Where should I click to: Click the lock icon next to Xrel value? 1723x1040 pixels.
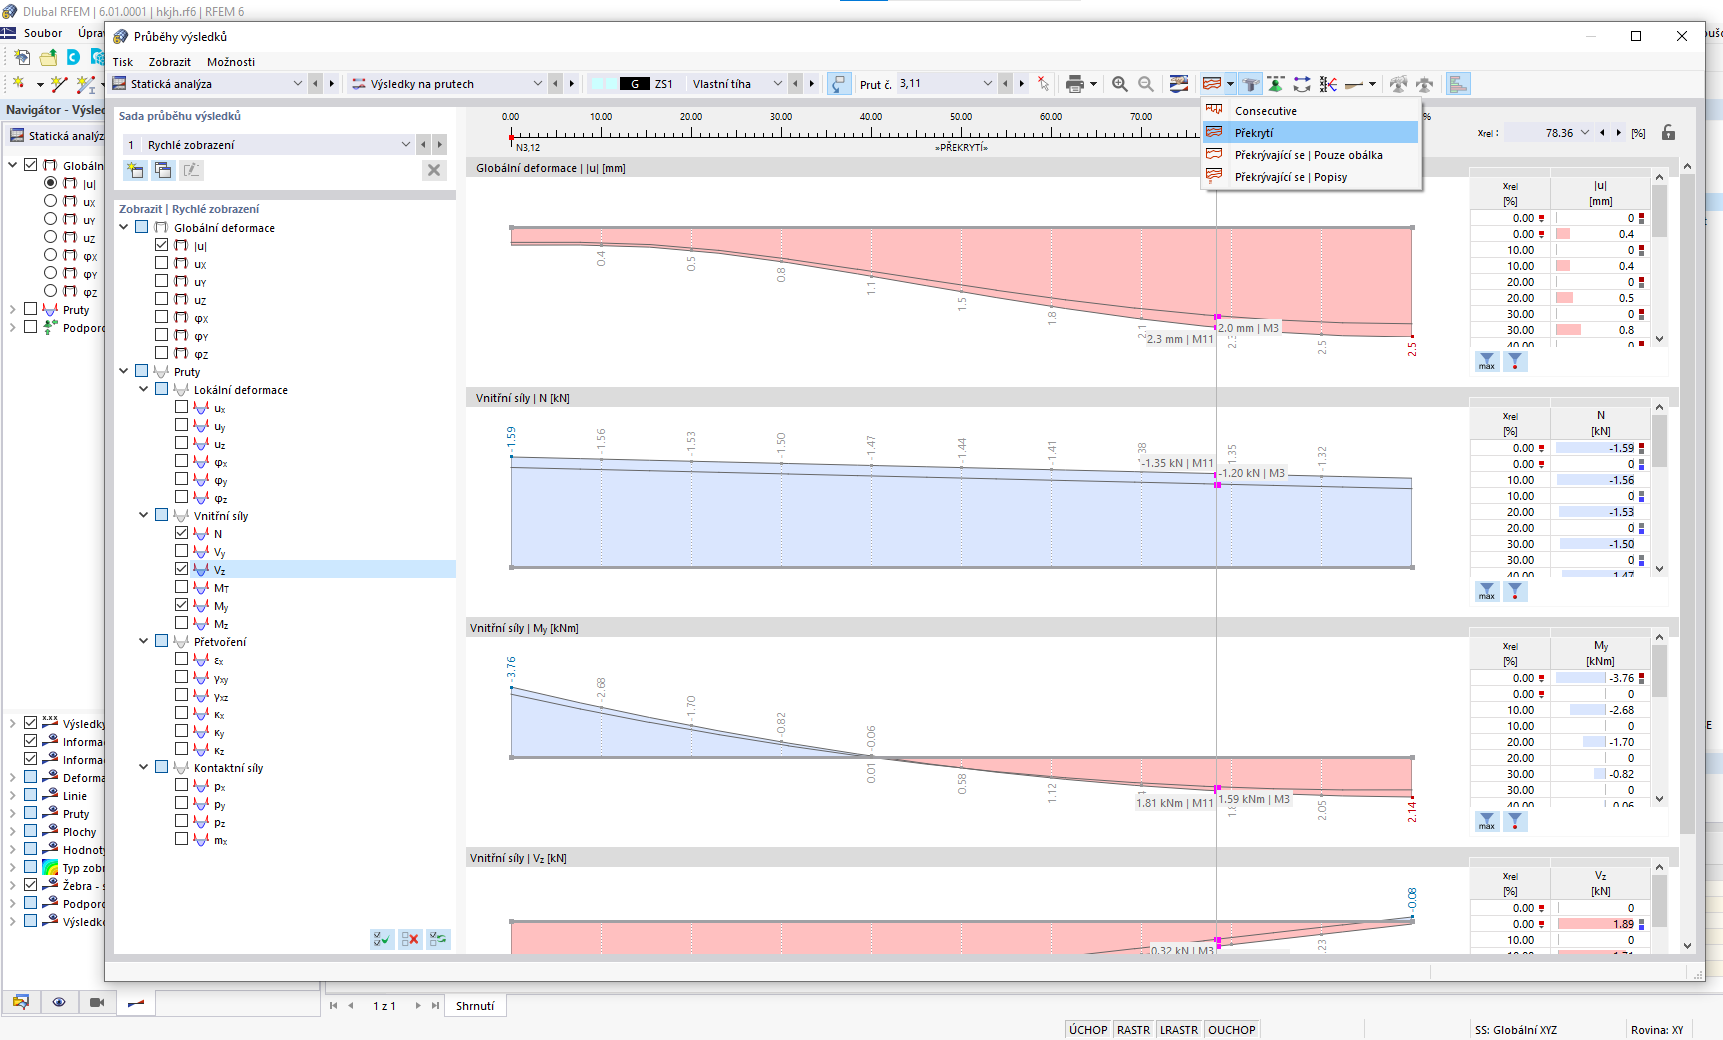[x=1668, y=133]
